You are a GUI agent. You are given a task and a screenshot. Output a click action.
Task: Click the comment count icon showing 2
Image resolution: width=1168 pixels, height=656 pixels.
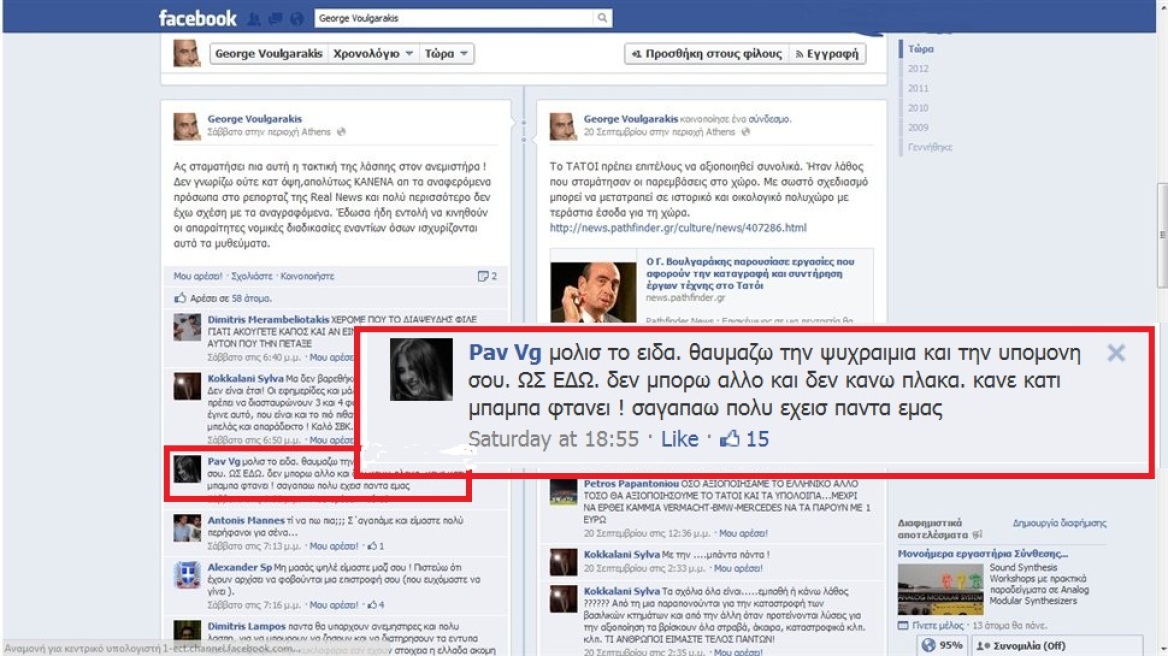pyautogui.click(x=486, y=276)
